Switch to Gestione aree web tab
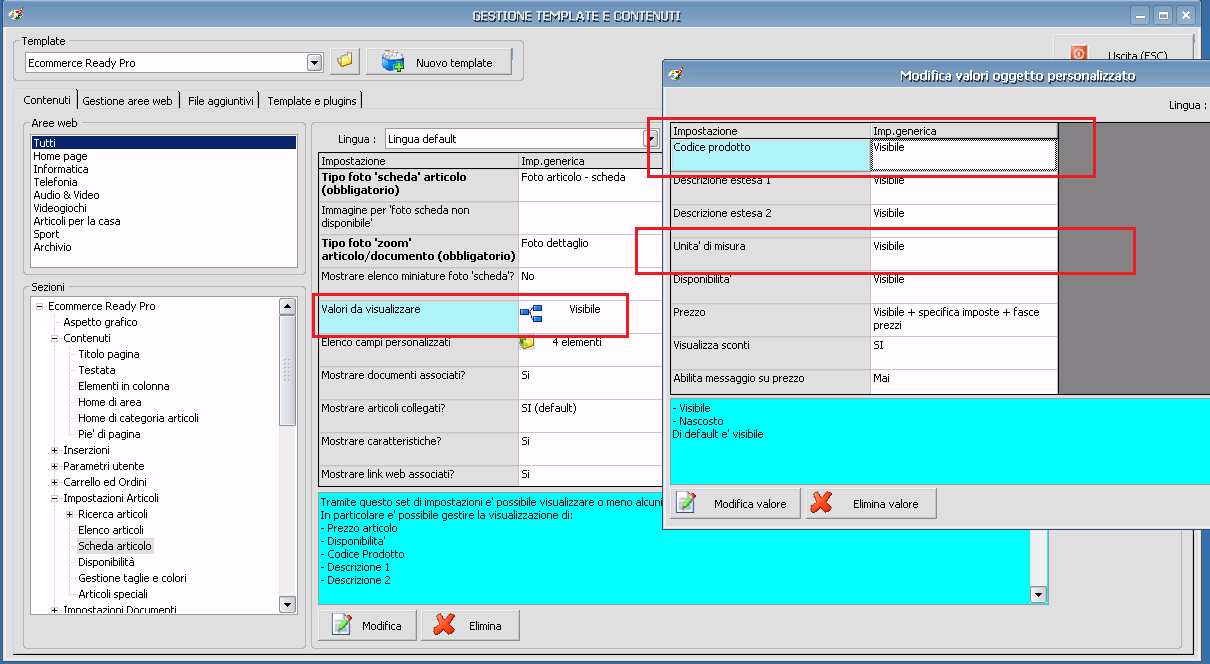 tap(127, 101)
